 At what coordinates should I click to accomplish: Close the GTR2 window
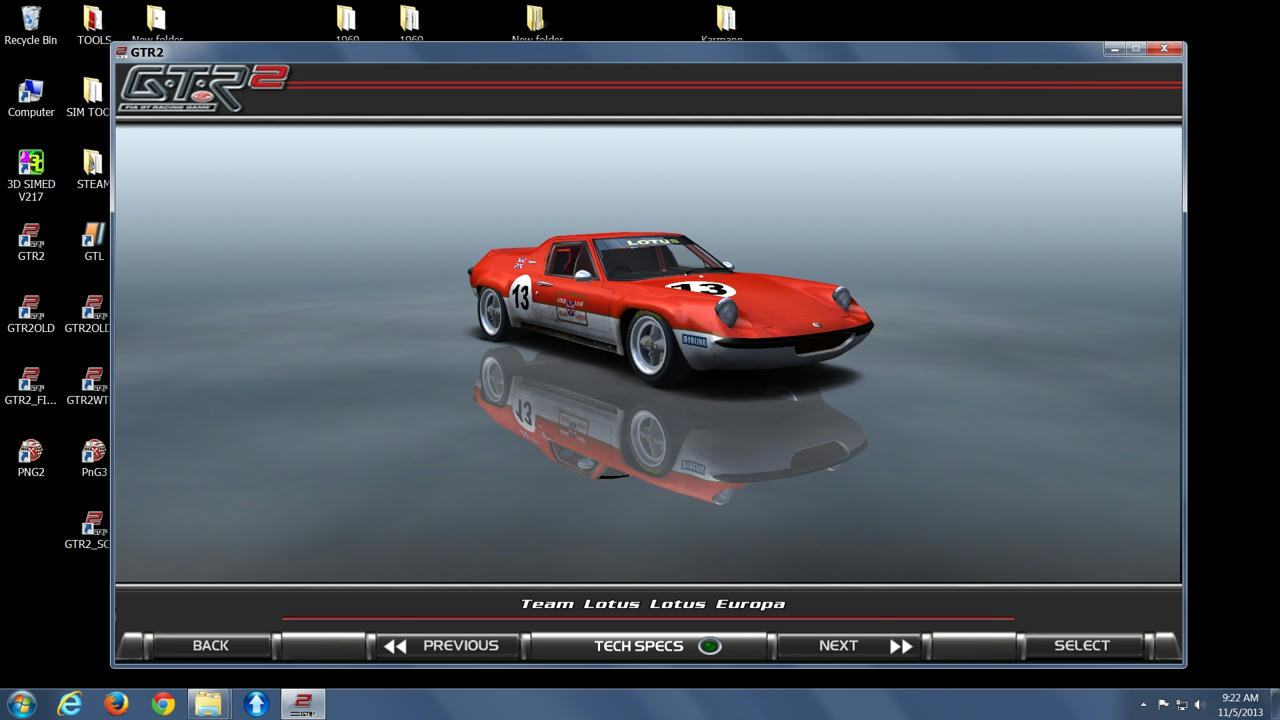coord(1164,48)
